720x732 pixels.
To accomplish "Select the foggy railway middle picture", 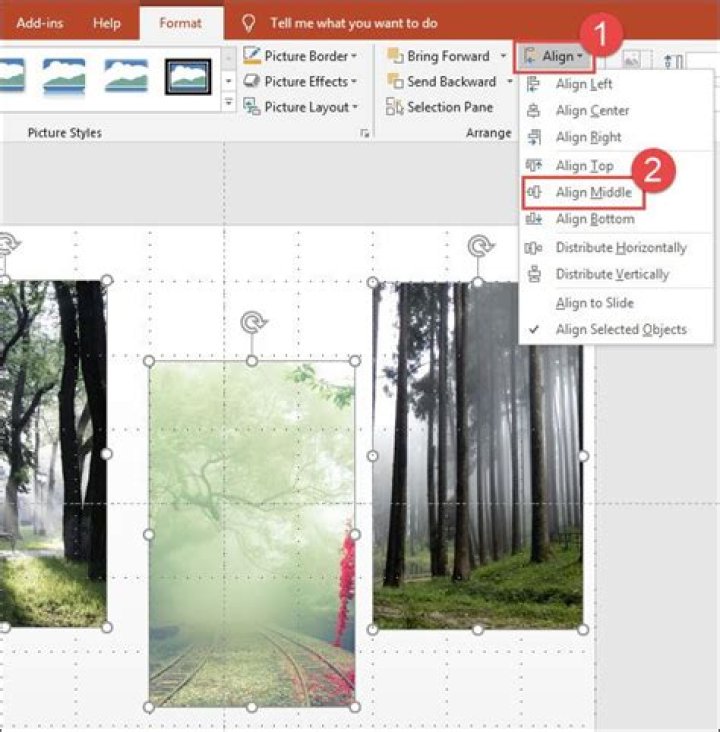I will pos(252,534).
